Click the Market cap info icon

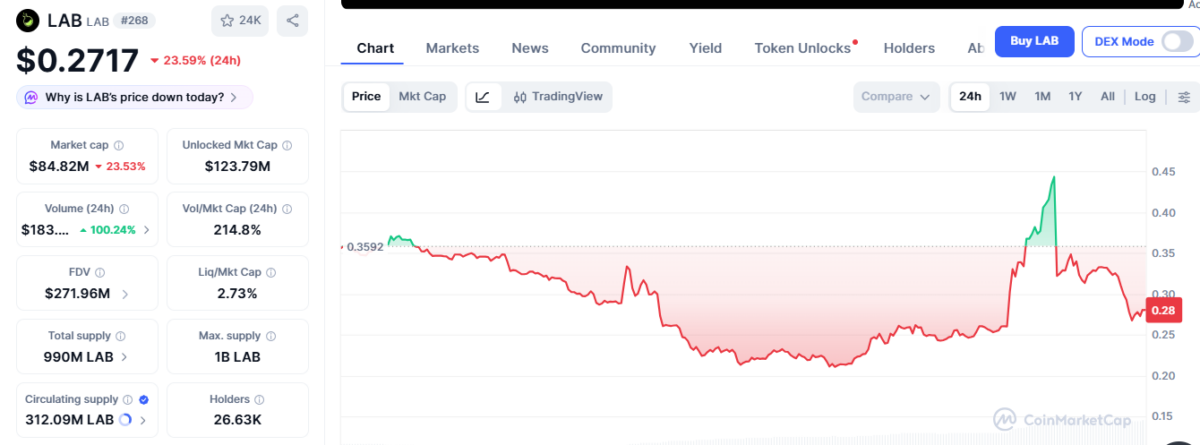(x=118, y=145)
